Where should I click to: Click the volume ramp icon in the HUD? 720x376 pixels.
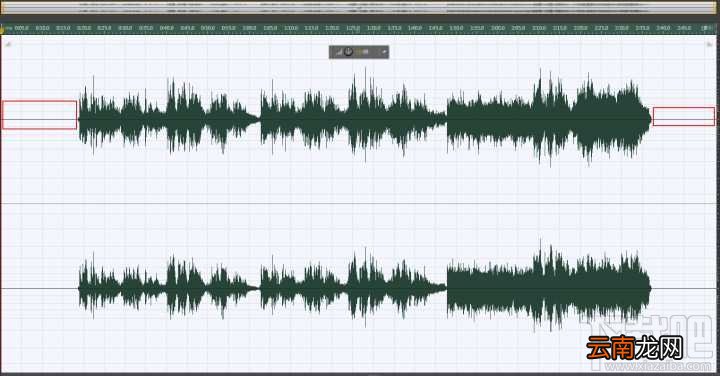(x=338, y=52)
